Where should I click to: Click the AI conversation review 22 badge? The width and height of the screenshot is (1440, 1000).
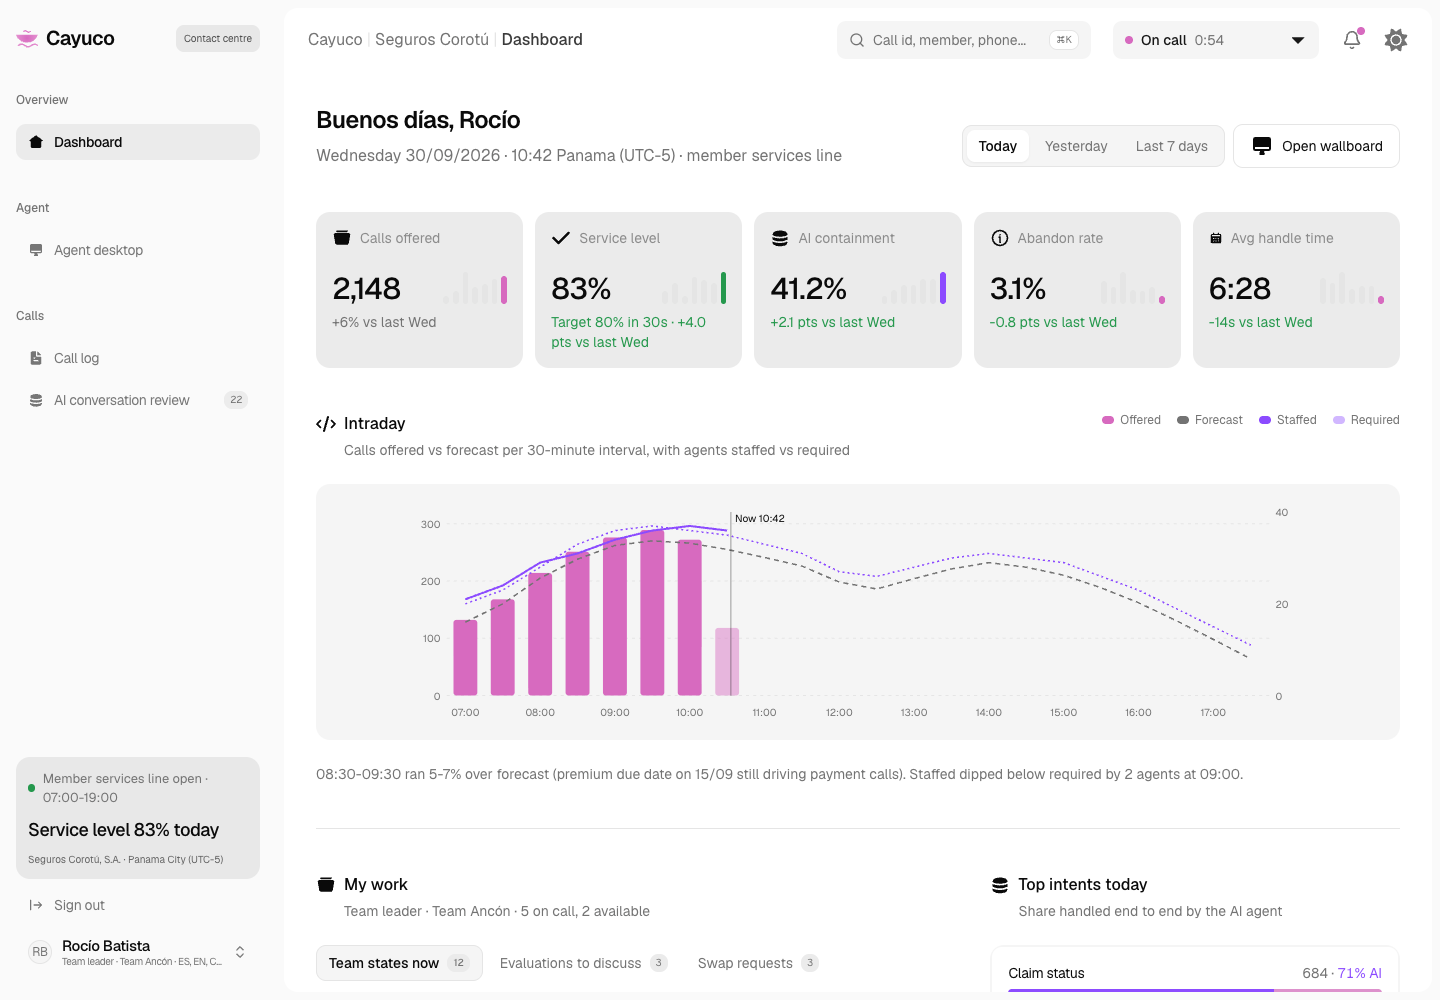[x=236, y=400]
